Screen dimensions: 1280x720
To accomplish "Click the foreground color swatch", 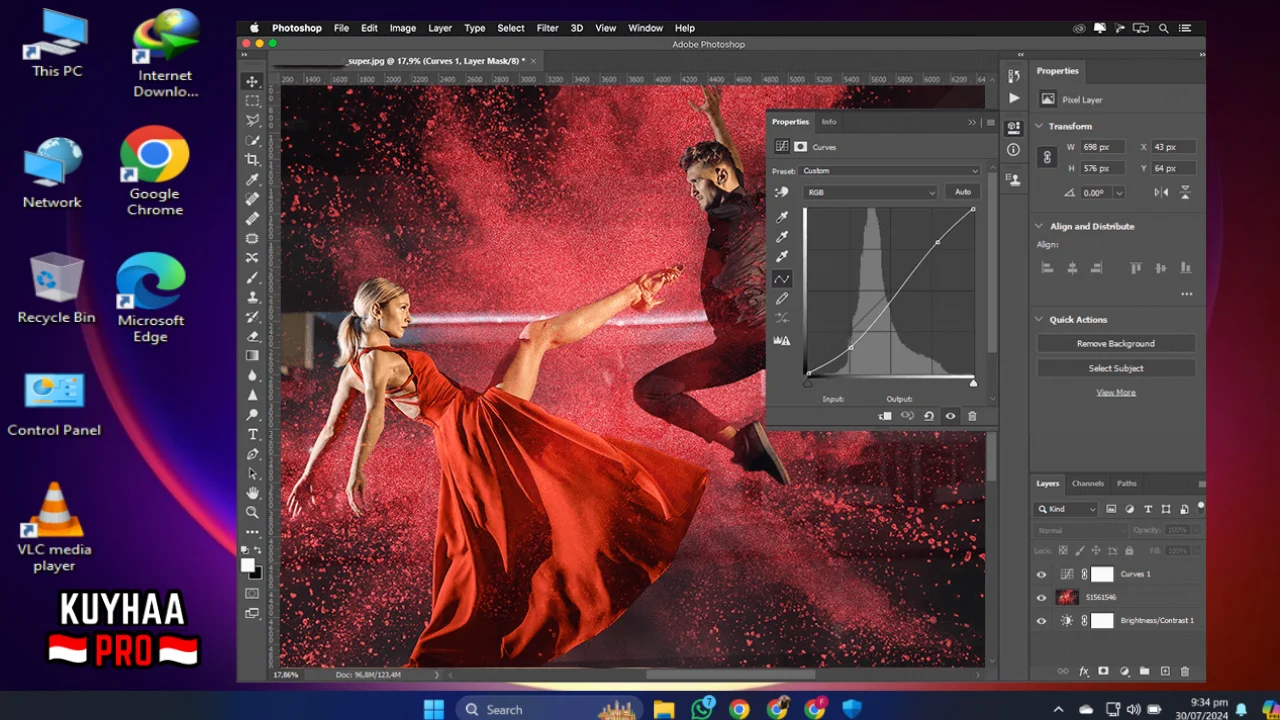I will 248,565.
